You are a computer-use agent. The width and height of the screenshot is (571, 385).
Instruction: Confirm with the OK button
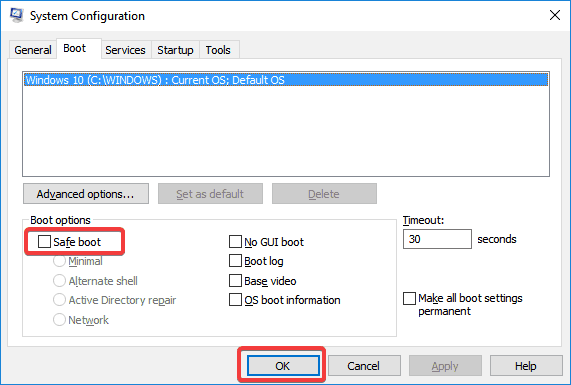pos(283,366)
